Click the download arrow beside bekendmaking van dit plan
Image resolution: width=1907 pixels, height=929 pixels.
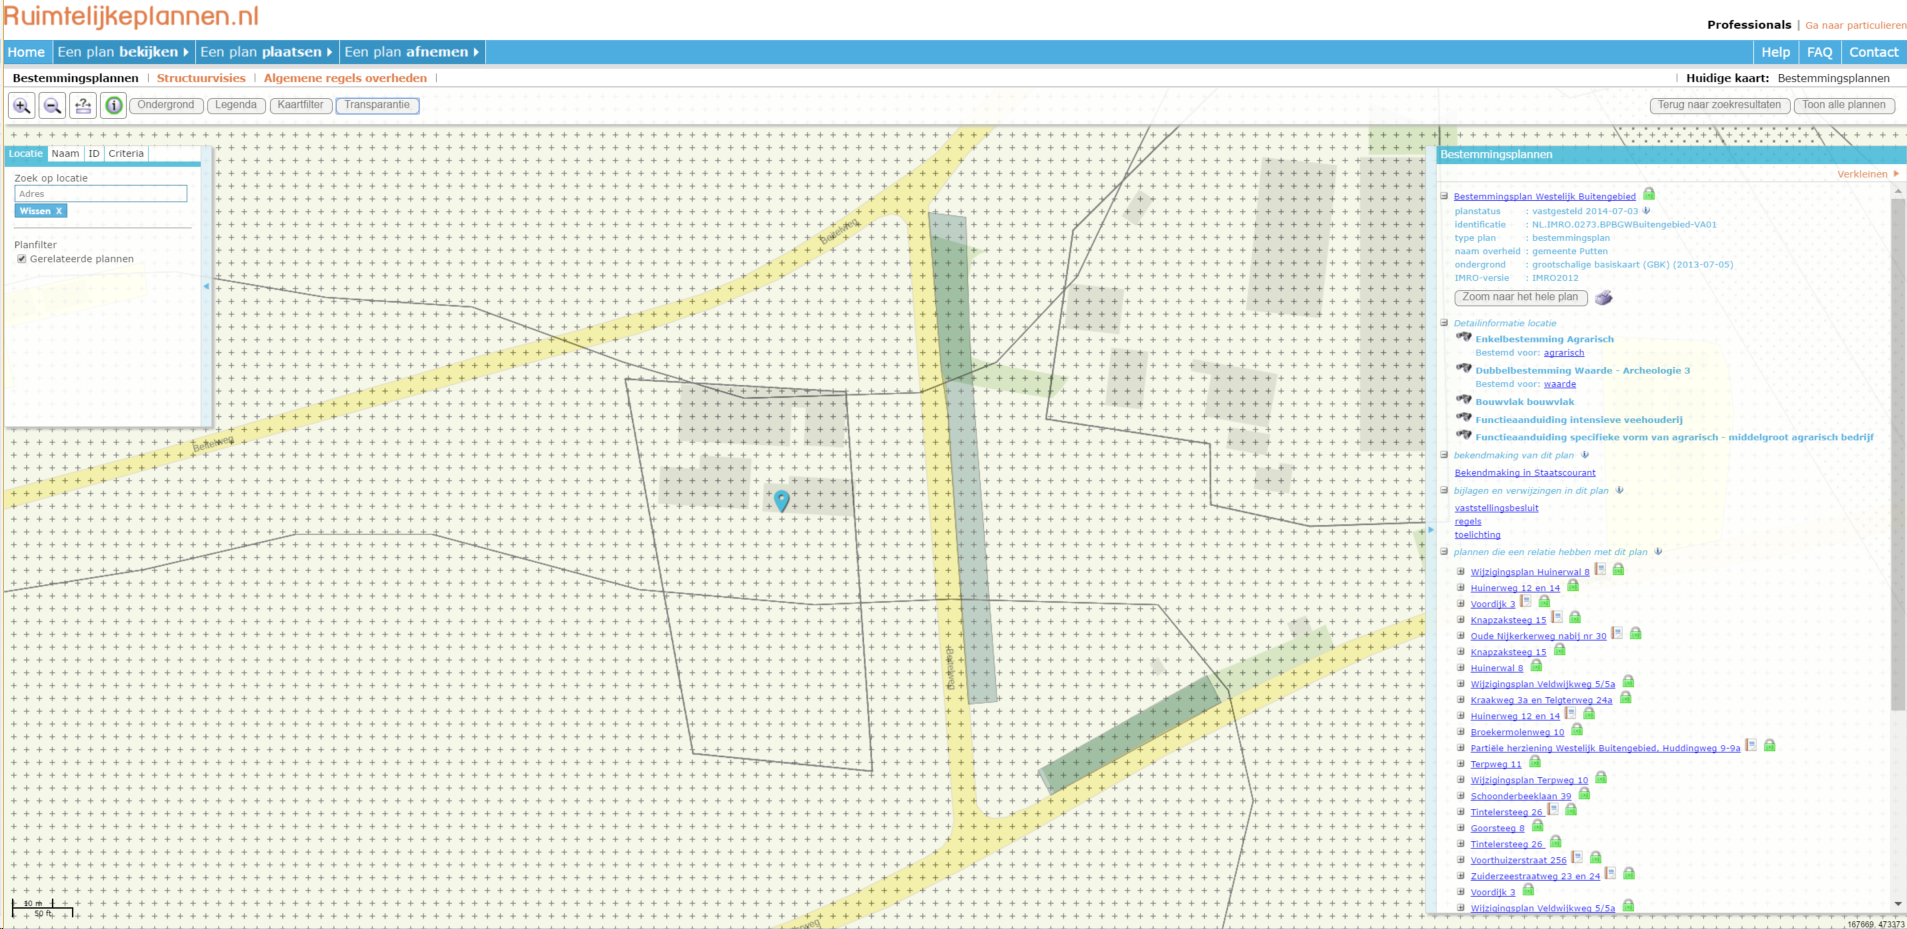[1584, 455]
